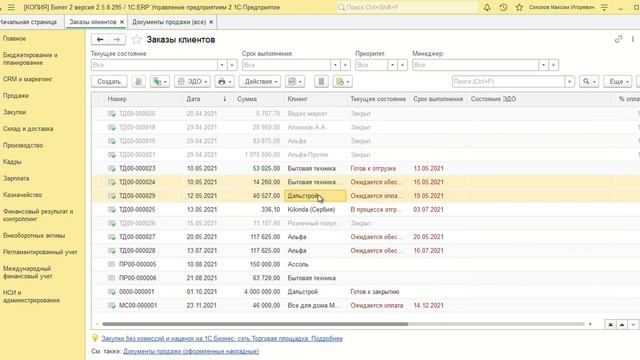This screenshot has width=640, height=360.
Task: Open Казначейство section
Action: pyautogui.click(x=22, y=195)
